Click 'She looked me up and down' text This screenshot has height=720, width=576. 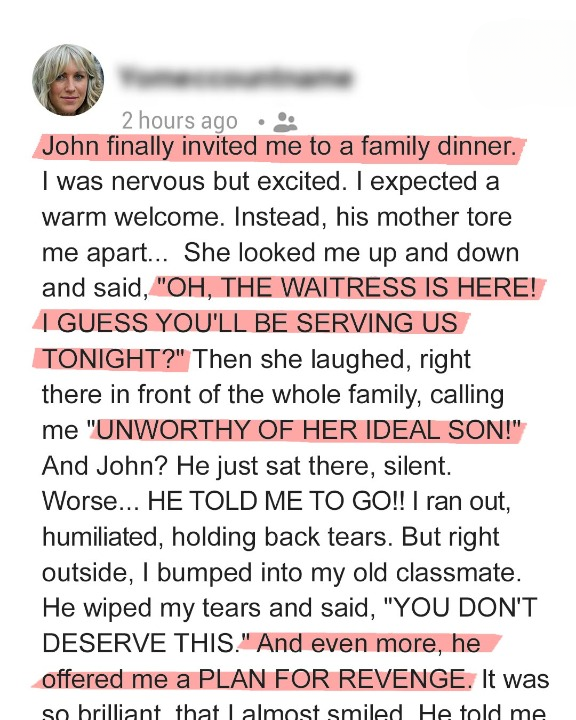351,253
